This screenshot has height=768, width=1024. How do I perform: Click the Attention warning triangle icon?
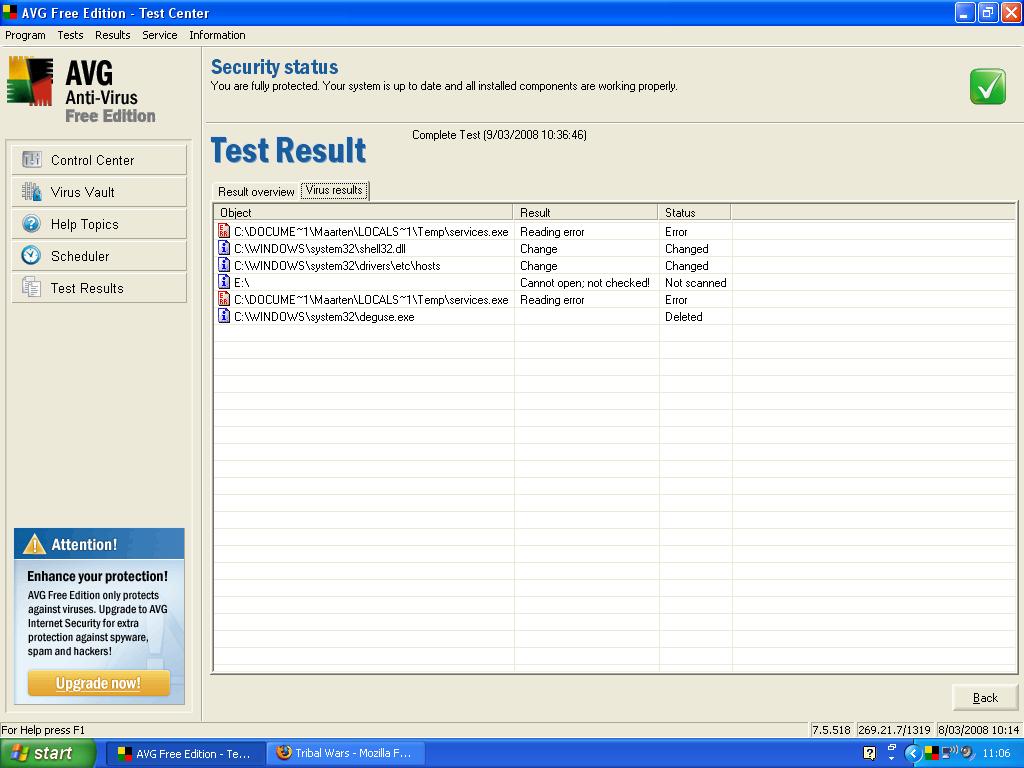(34, 544)
